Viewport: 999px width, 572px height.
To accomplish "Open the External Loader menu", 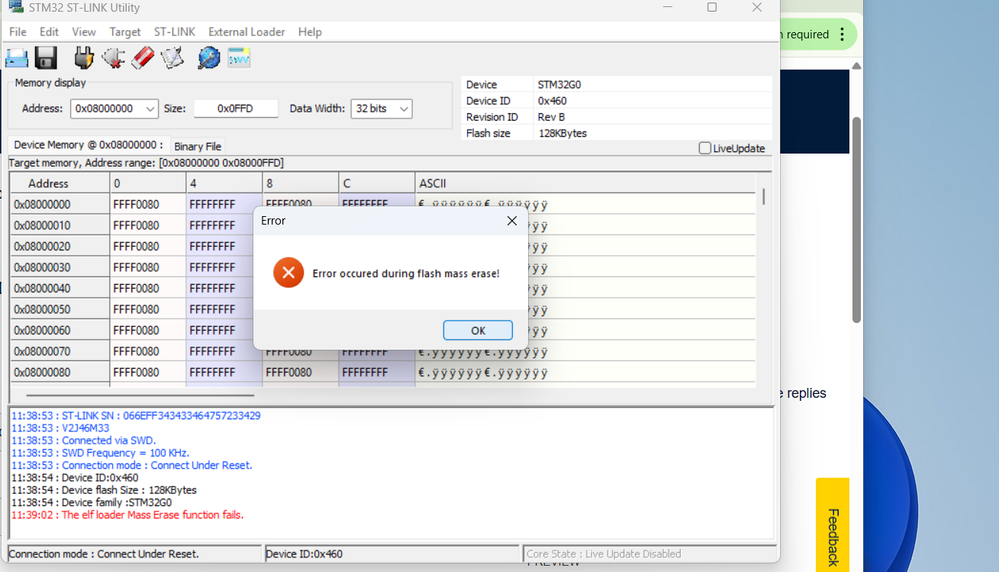I will [x=247, y=32].
